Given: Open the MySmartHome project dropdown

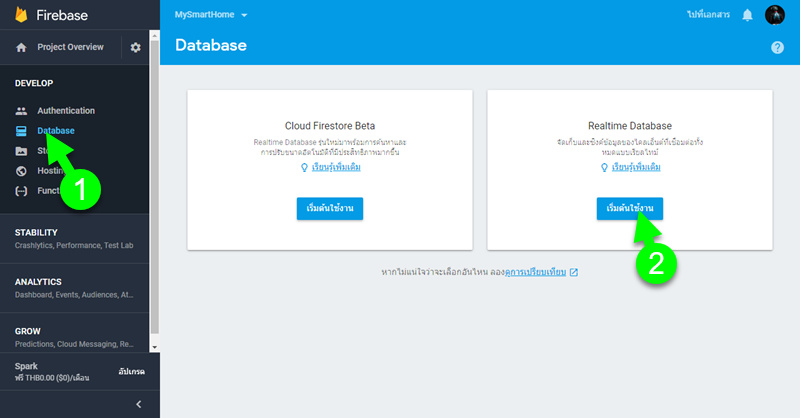Looking at the screenshot, I should pos(211,15).
